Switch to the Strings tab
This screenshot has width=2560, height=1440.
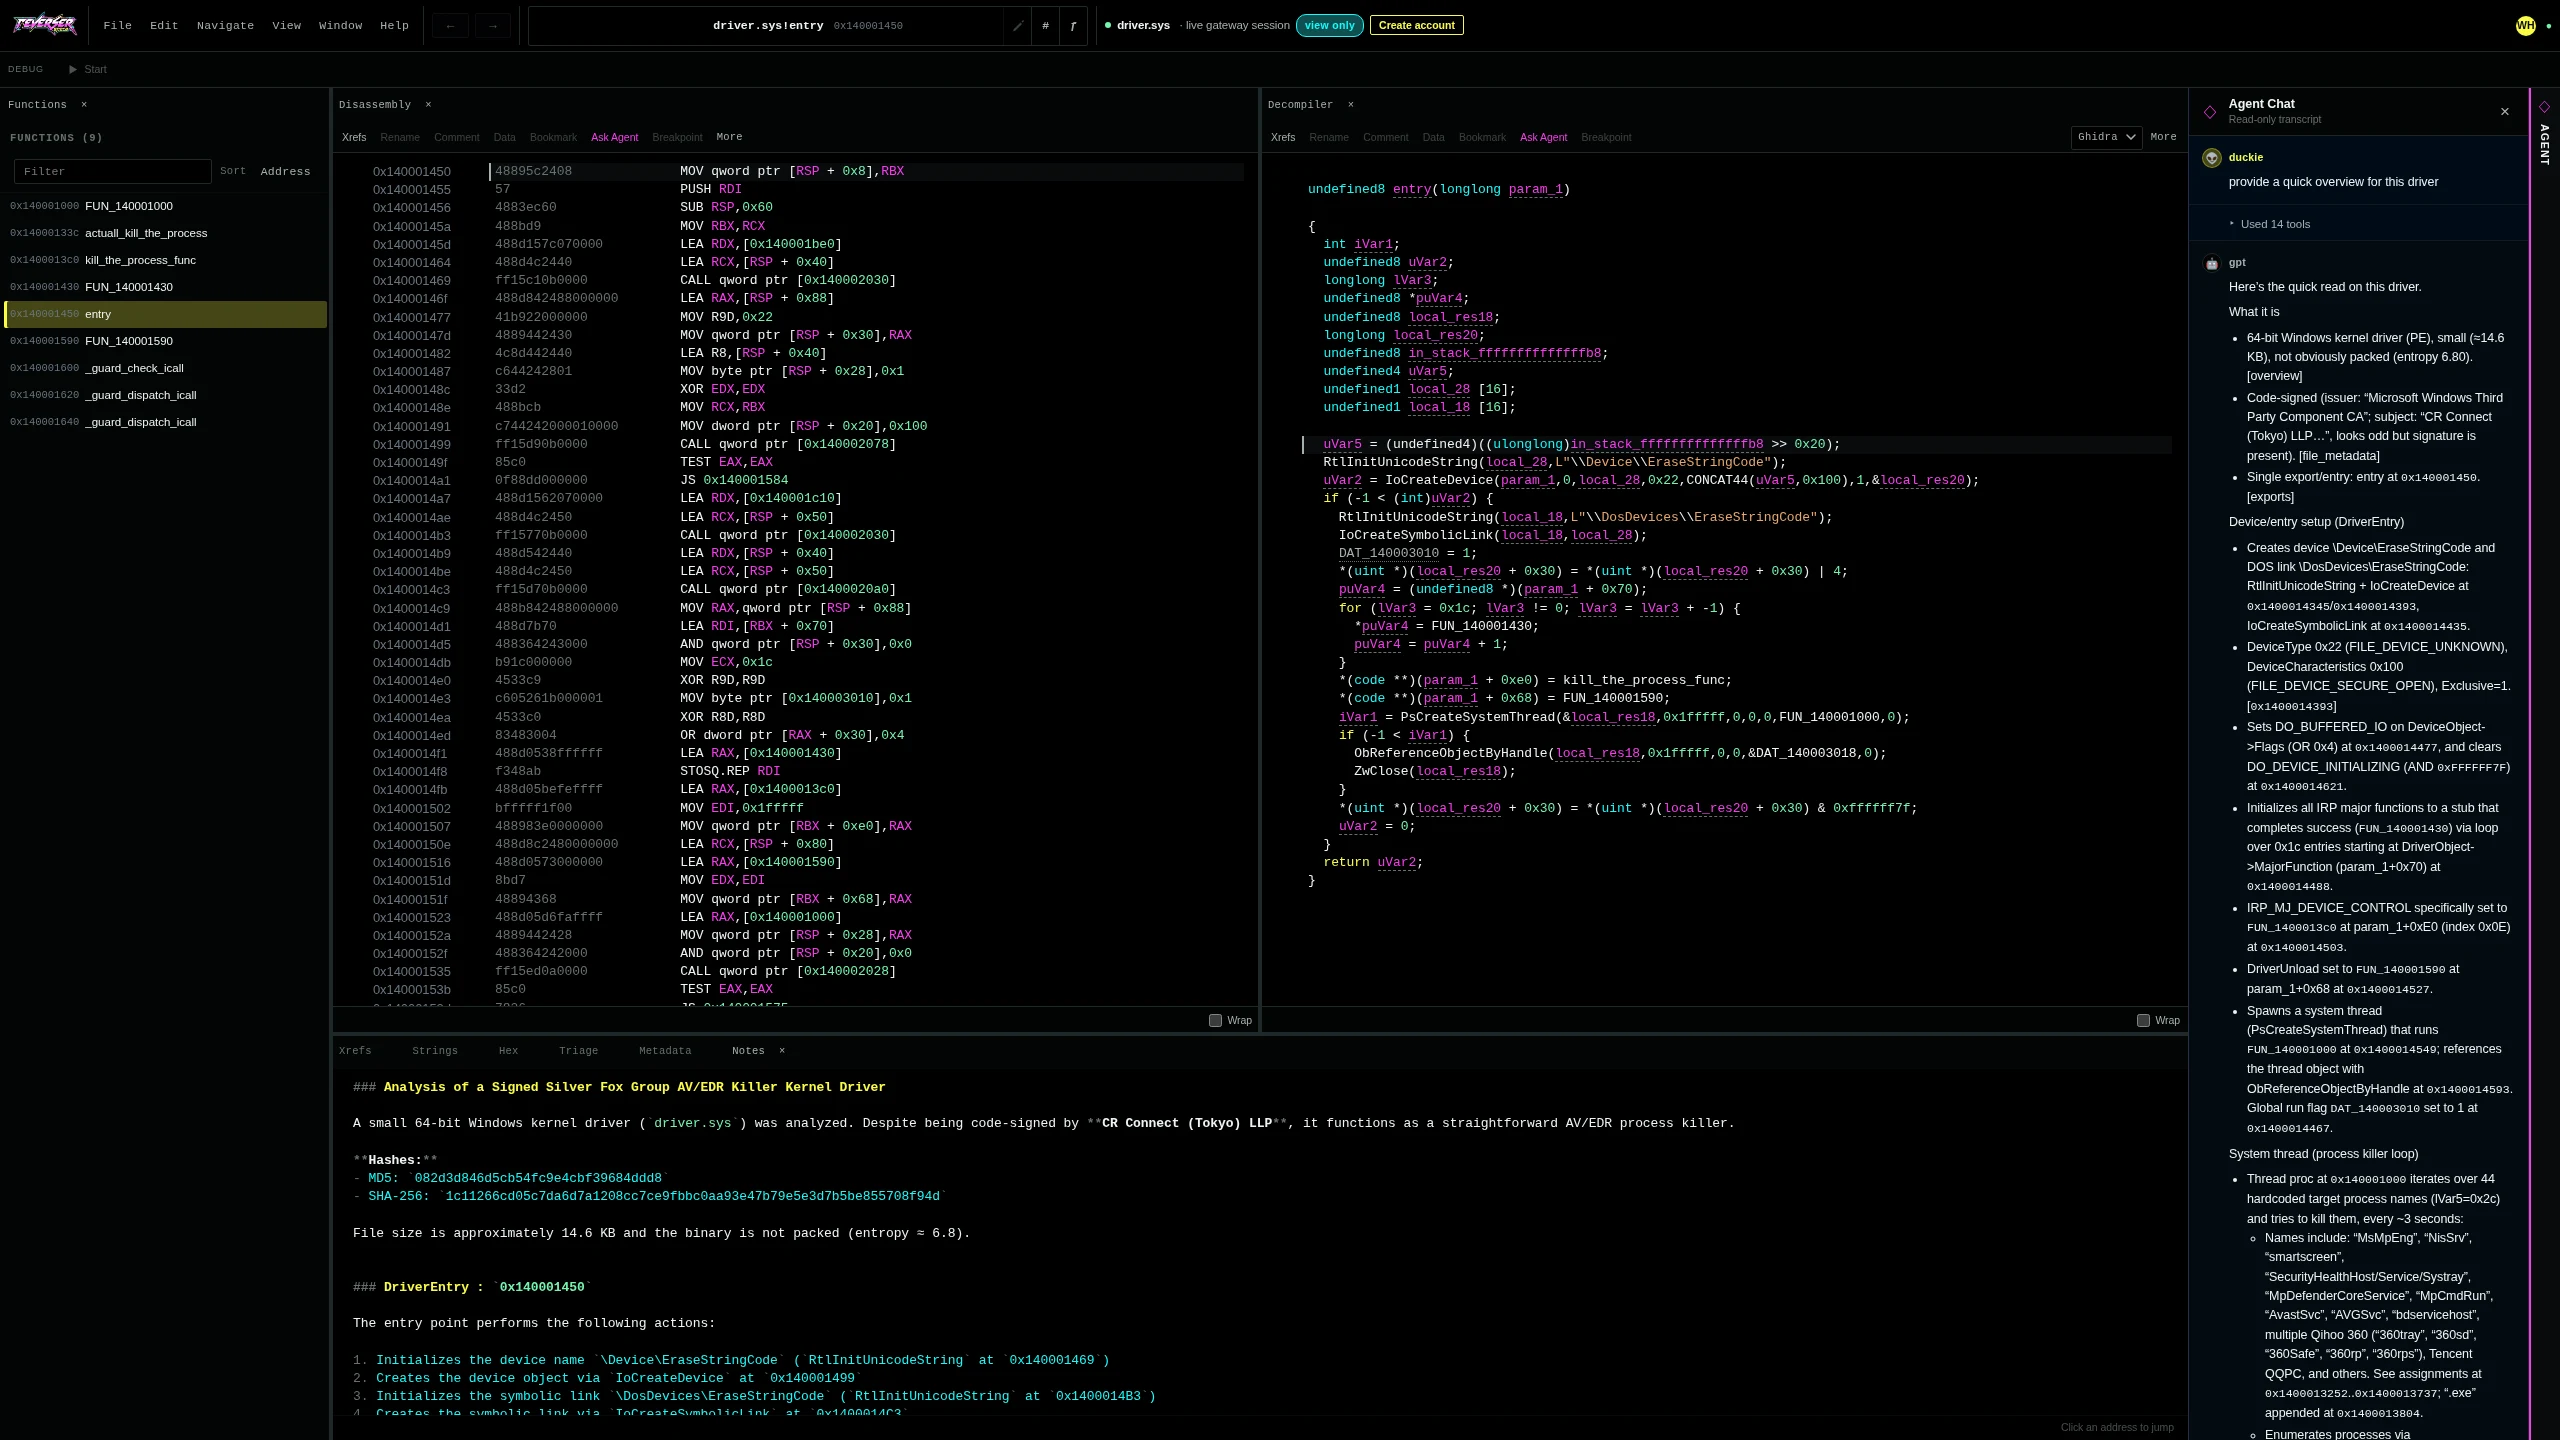pyautogui.click(x=435, y=1051)
